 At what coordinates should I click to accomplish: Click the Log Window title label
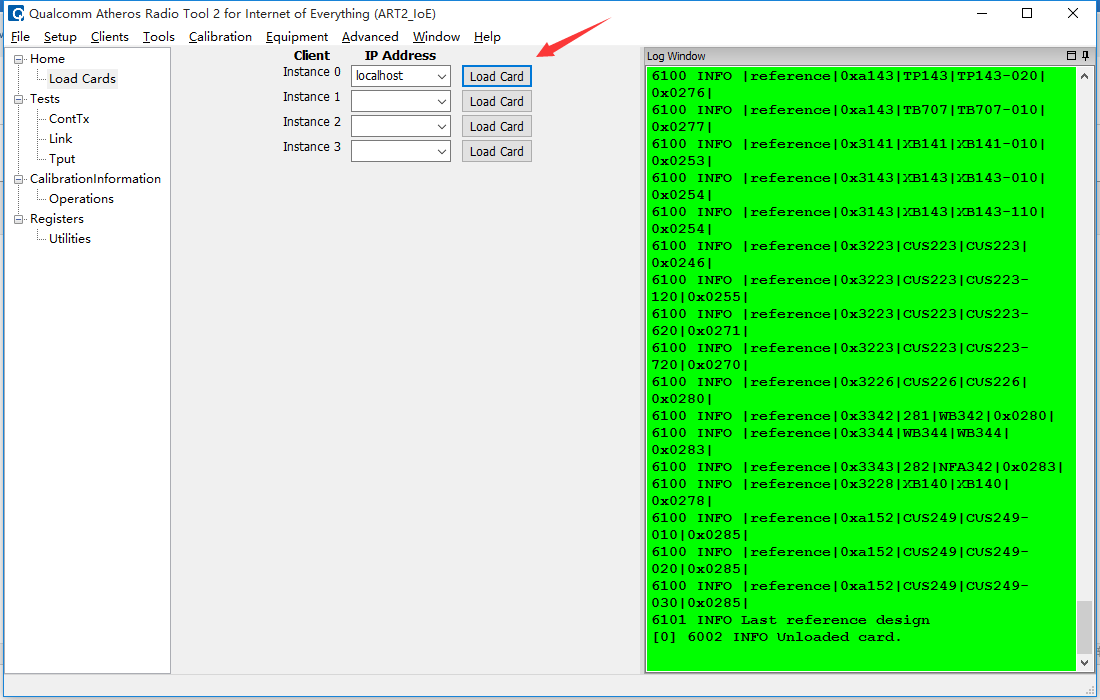(676, 56)
